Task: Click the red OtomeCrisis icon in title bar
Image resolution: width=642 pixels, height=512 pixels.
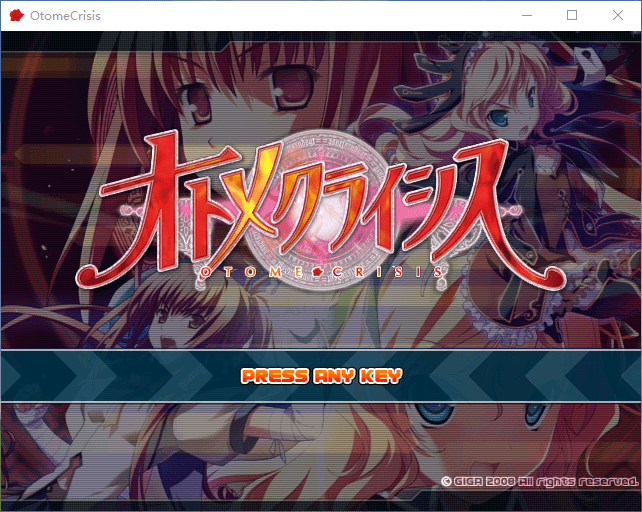Action: coord(16,16)
